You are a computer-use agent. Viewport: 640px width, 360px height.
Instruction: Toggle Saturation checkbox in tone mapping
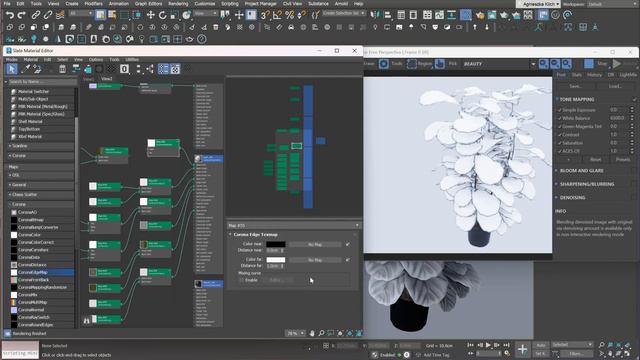[560, 143]
